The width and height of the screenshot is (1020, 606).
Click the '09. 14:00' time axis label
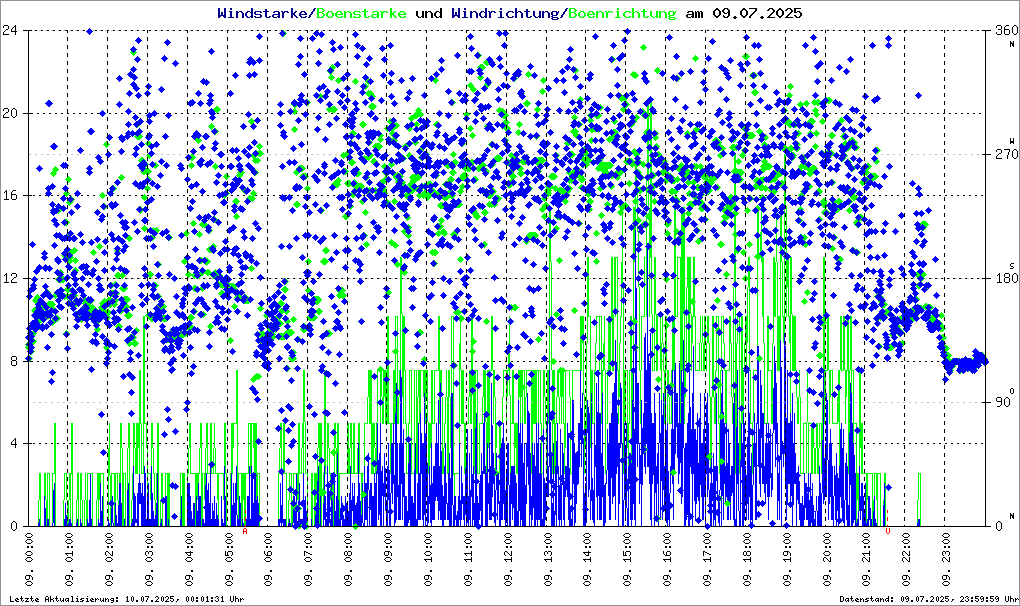587,560
